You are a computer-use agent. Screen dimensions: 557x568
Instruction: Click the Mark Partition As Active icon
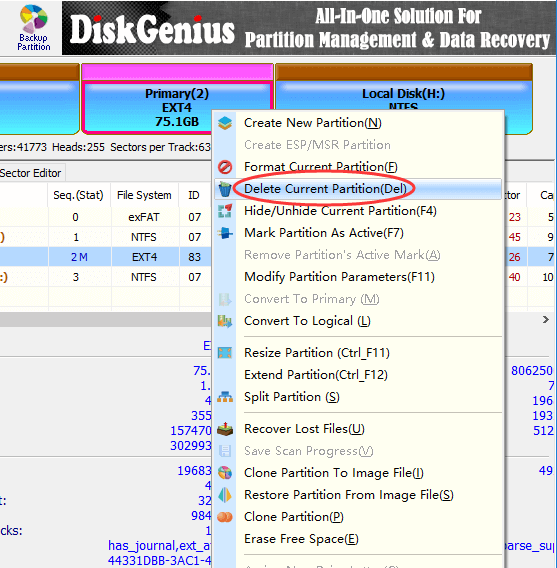pos(225,233)
